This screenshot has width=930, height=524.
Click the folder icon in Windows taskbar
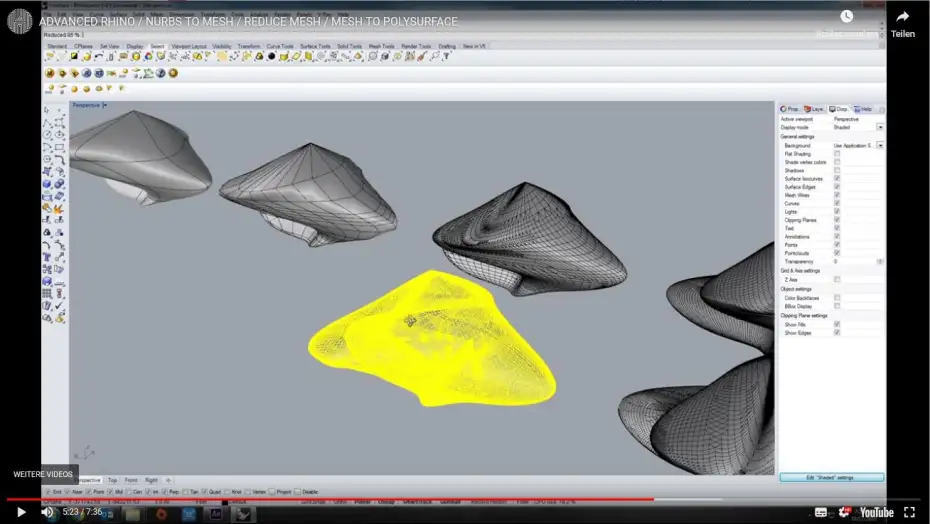(x=132, y=514)
